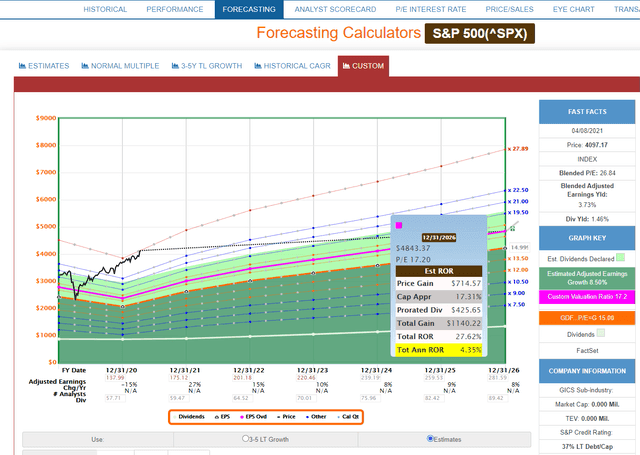640x455 pixels.
Task: Click the x 22.50 multiple label
Action: click(x=518, y=190)
